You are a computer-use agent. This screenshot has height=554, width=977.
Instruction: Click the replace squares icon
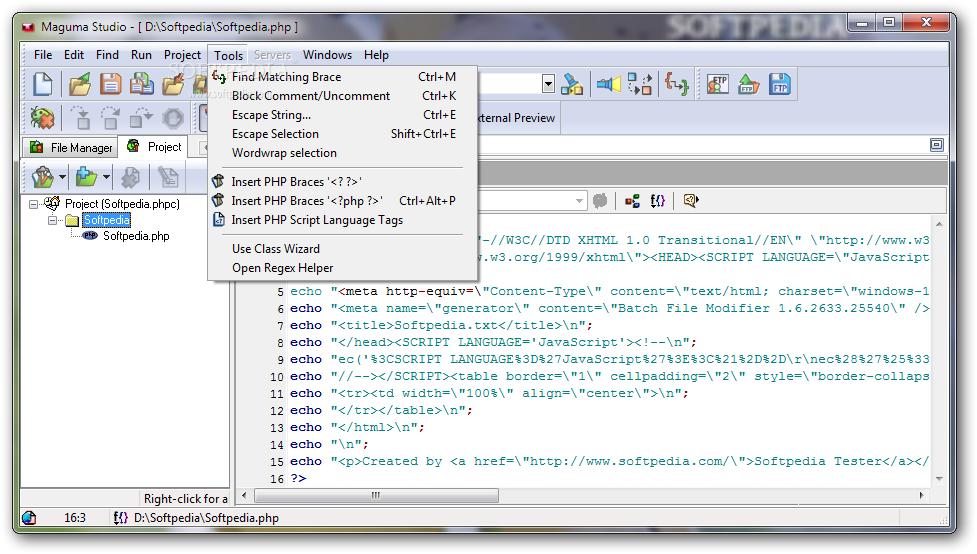pyautogui.click(x=639, y=84)
